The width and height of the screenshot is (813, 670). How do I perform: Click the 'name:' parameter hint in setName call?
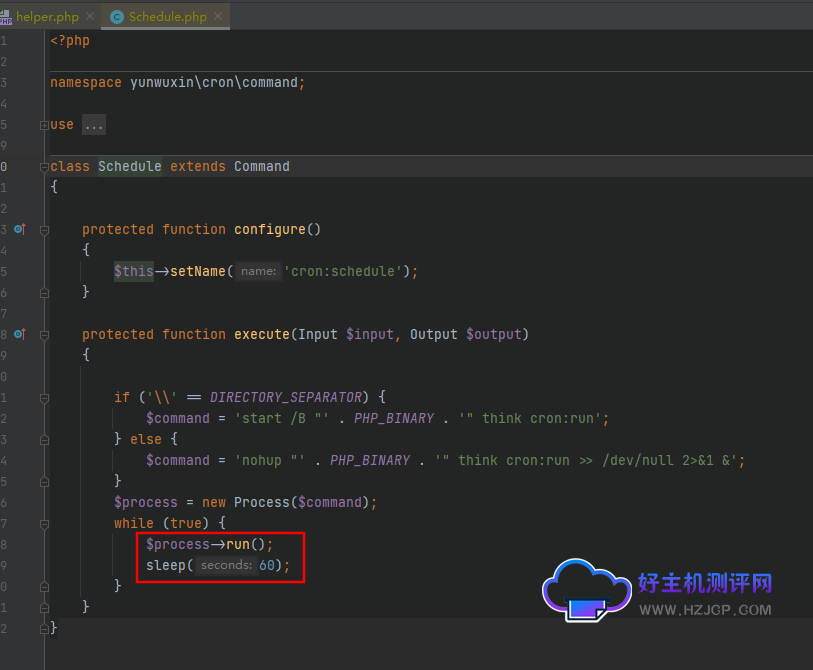[257, 271]
